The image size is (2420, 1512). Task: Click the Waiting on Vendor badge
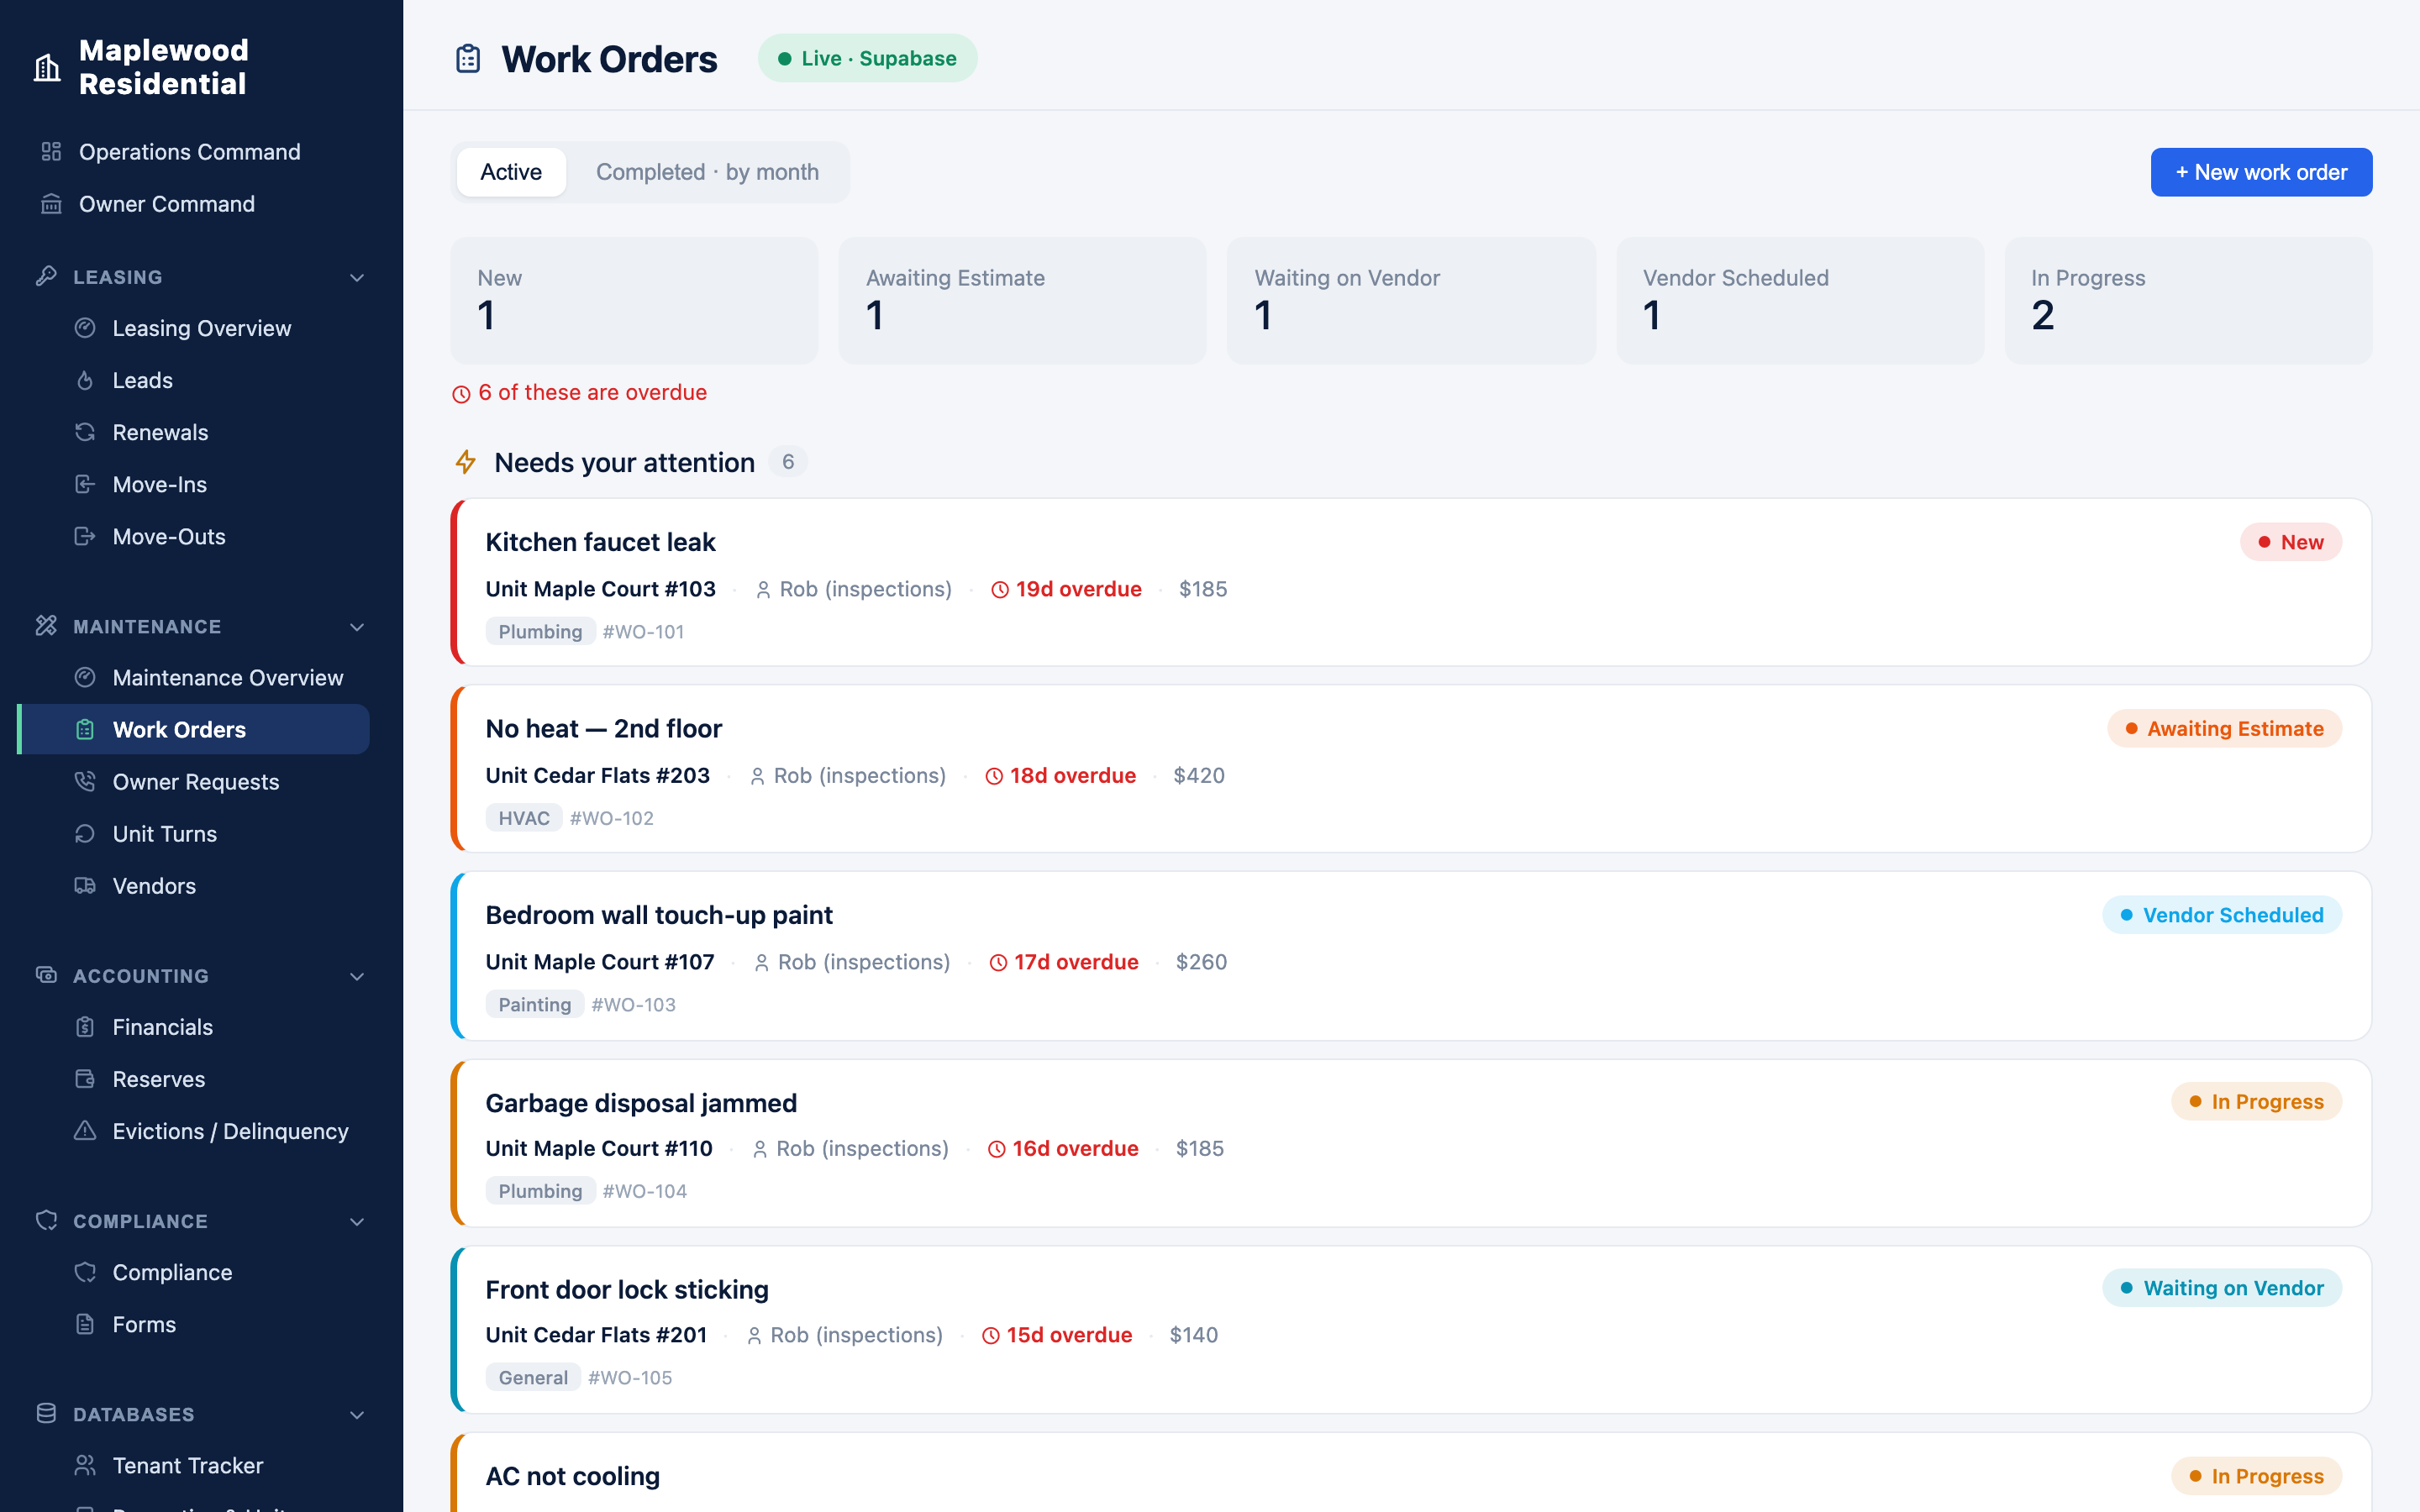(2222, 1288)
